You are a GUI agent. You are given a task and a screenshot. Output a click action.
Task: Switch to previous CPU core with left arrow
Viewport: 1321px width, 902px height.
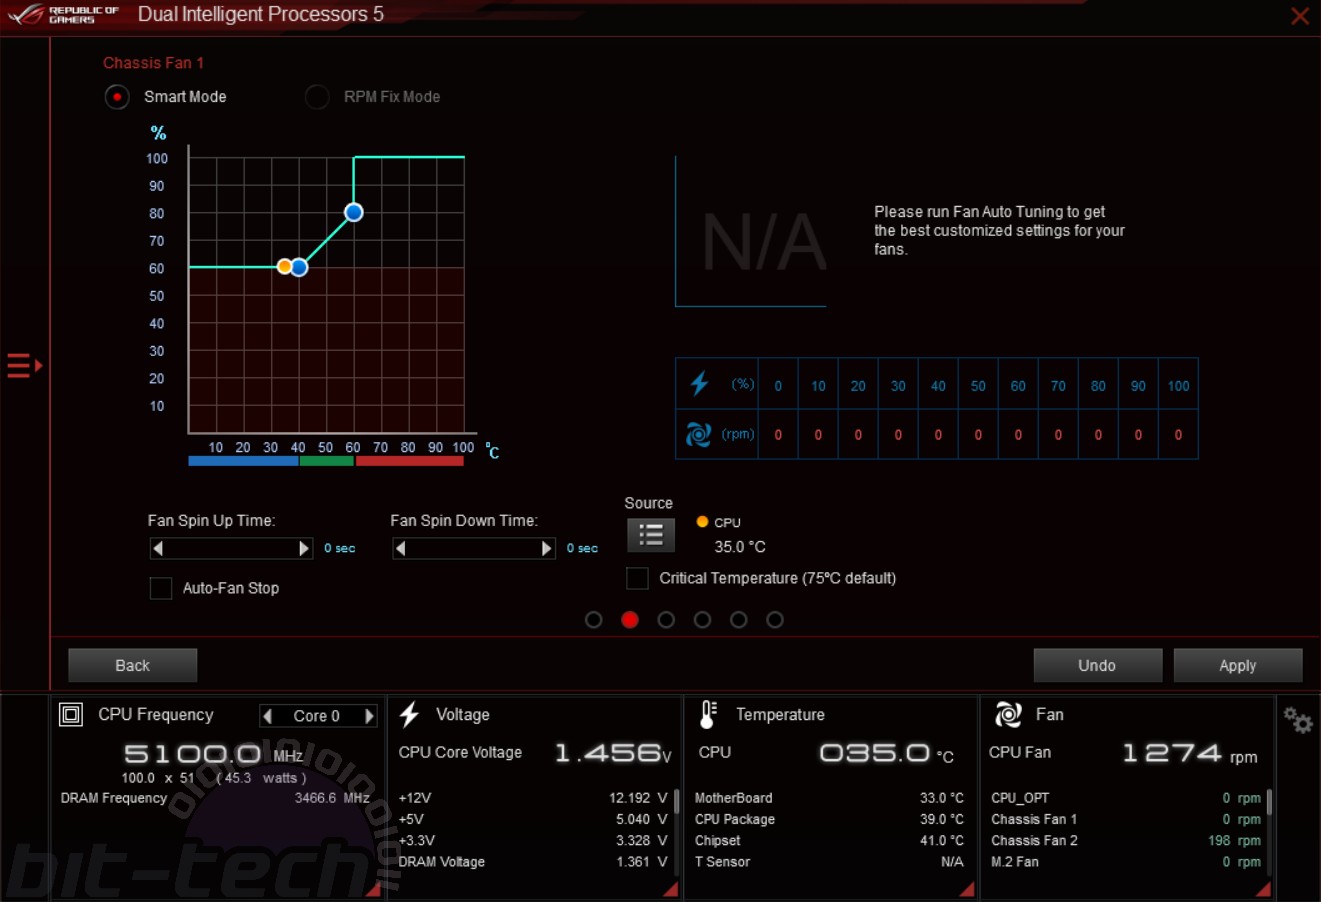point(267,716)
